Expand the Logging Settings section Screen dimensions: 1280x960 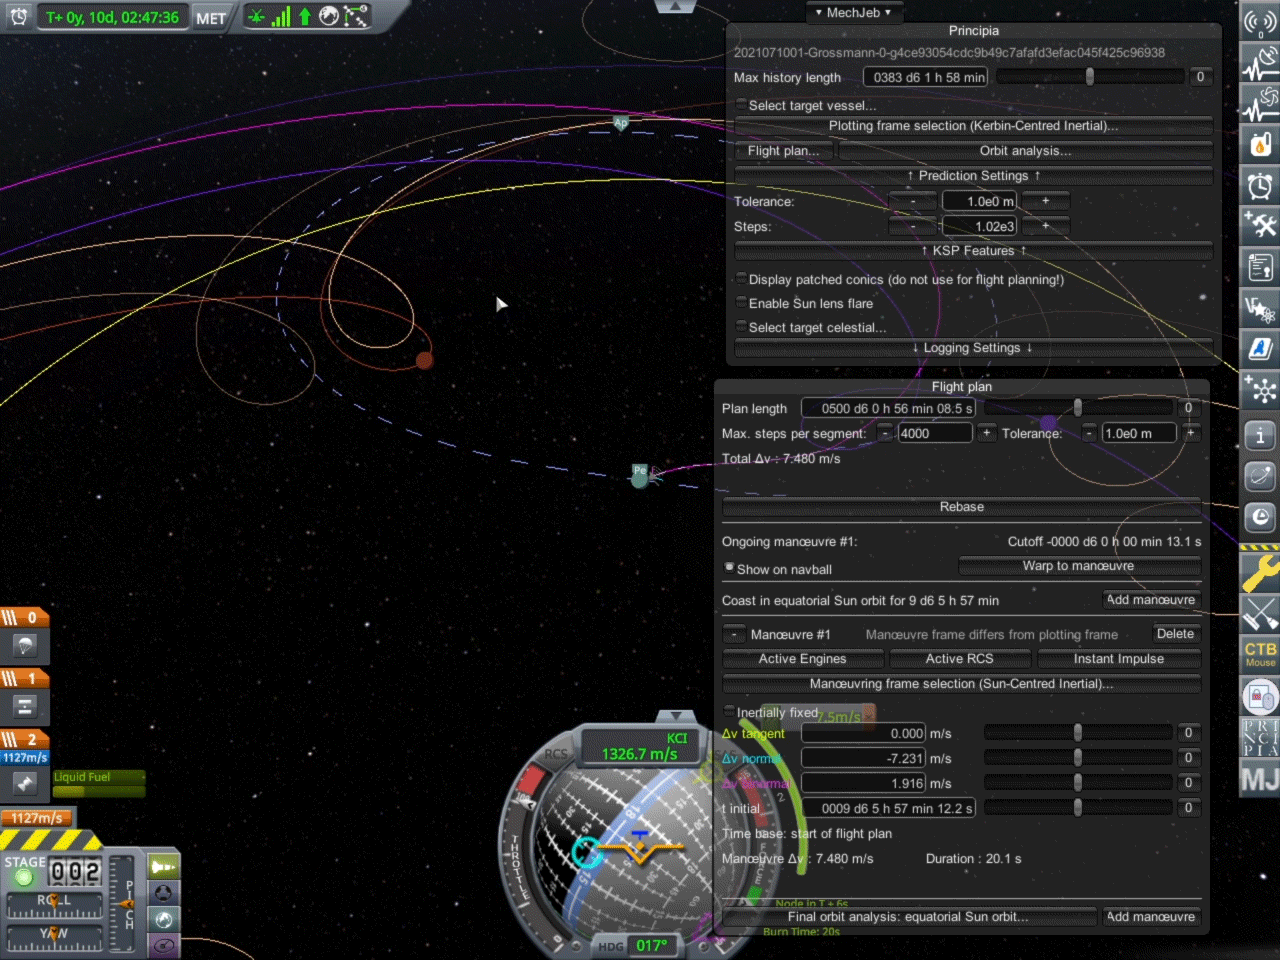coord(973,348)
